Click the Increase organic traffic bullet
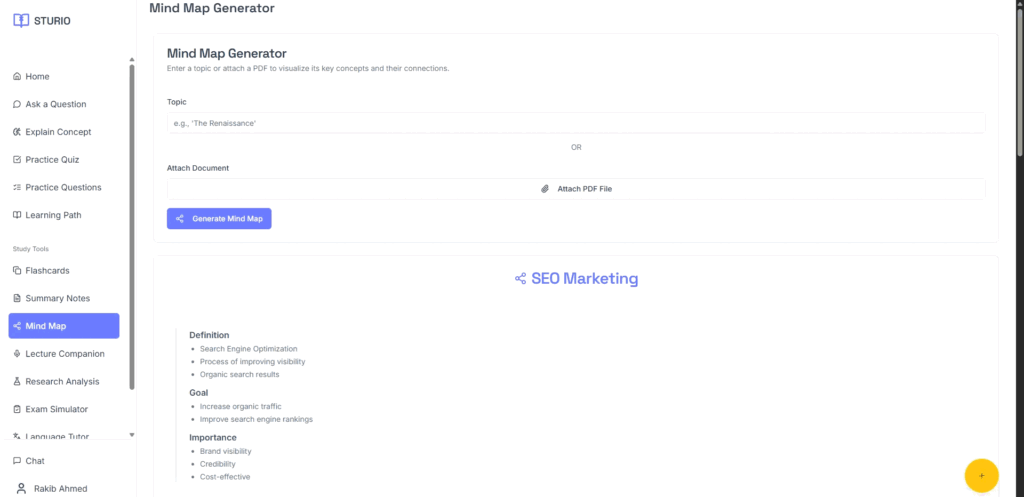The height and width of the screenshot is (497, 1024). 240,406
